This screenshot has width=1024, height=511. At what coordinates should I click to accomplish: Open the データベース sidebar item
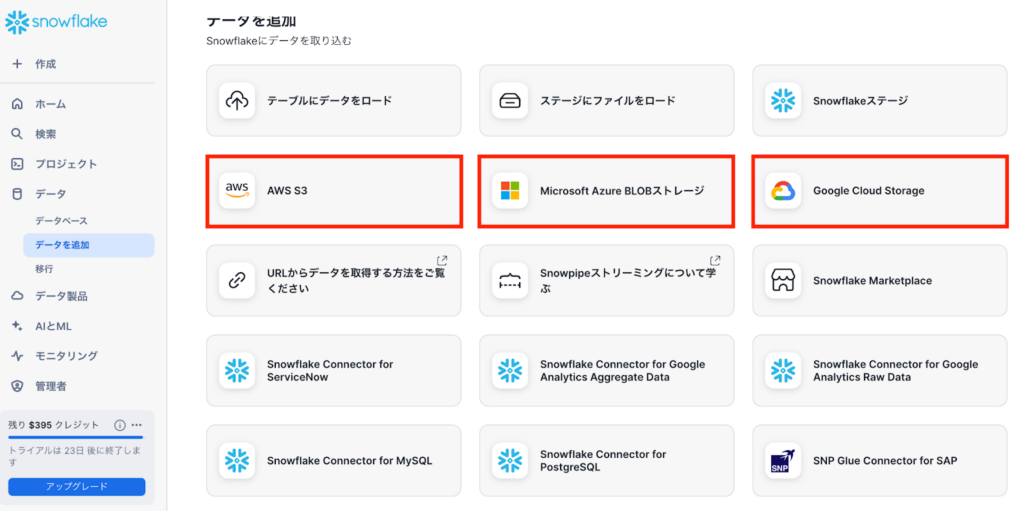point(61,220)
